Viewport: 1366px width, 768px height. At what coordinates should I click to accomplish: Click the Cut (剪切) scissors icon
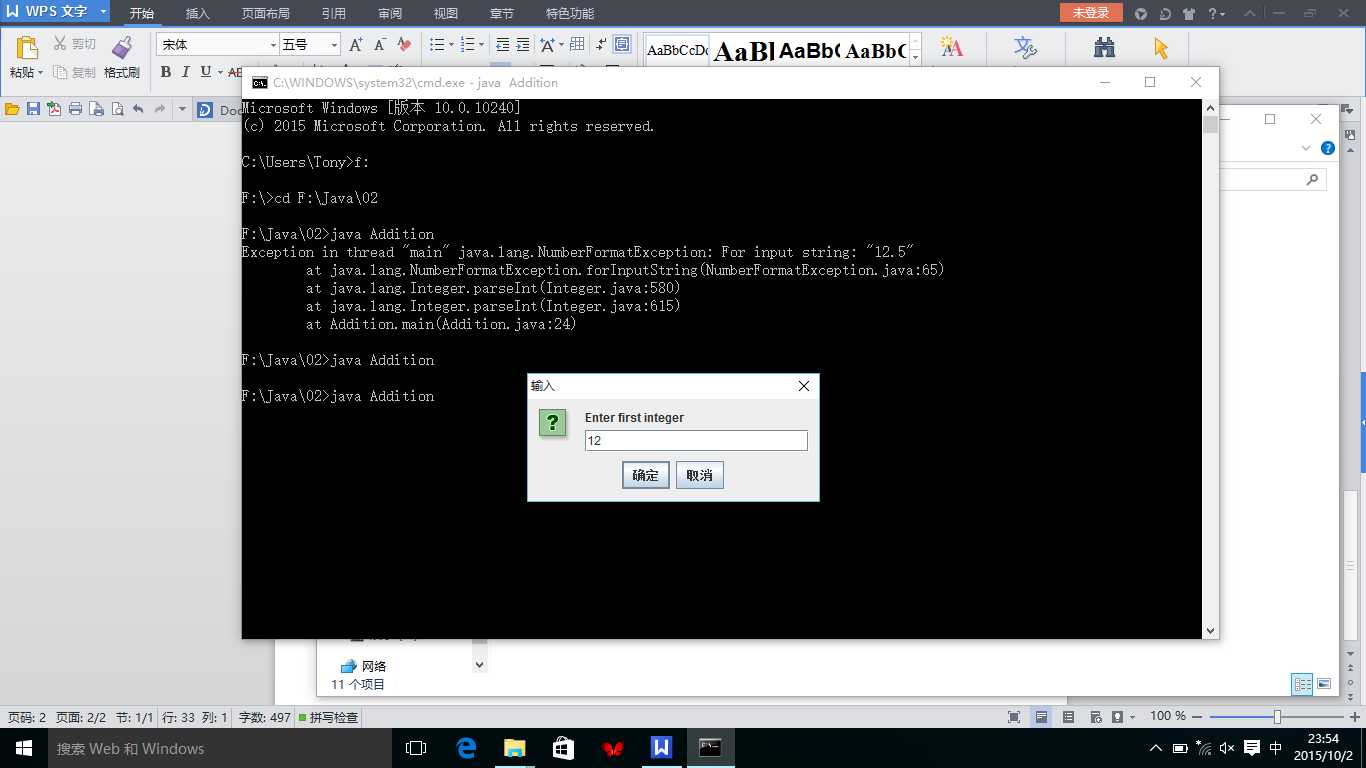60,44
